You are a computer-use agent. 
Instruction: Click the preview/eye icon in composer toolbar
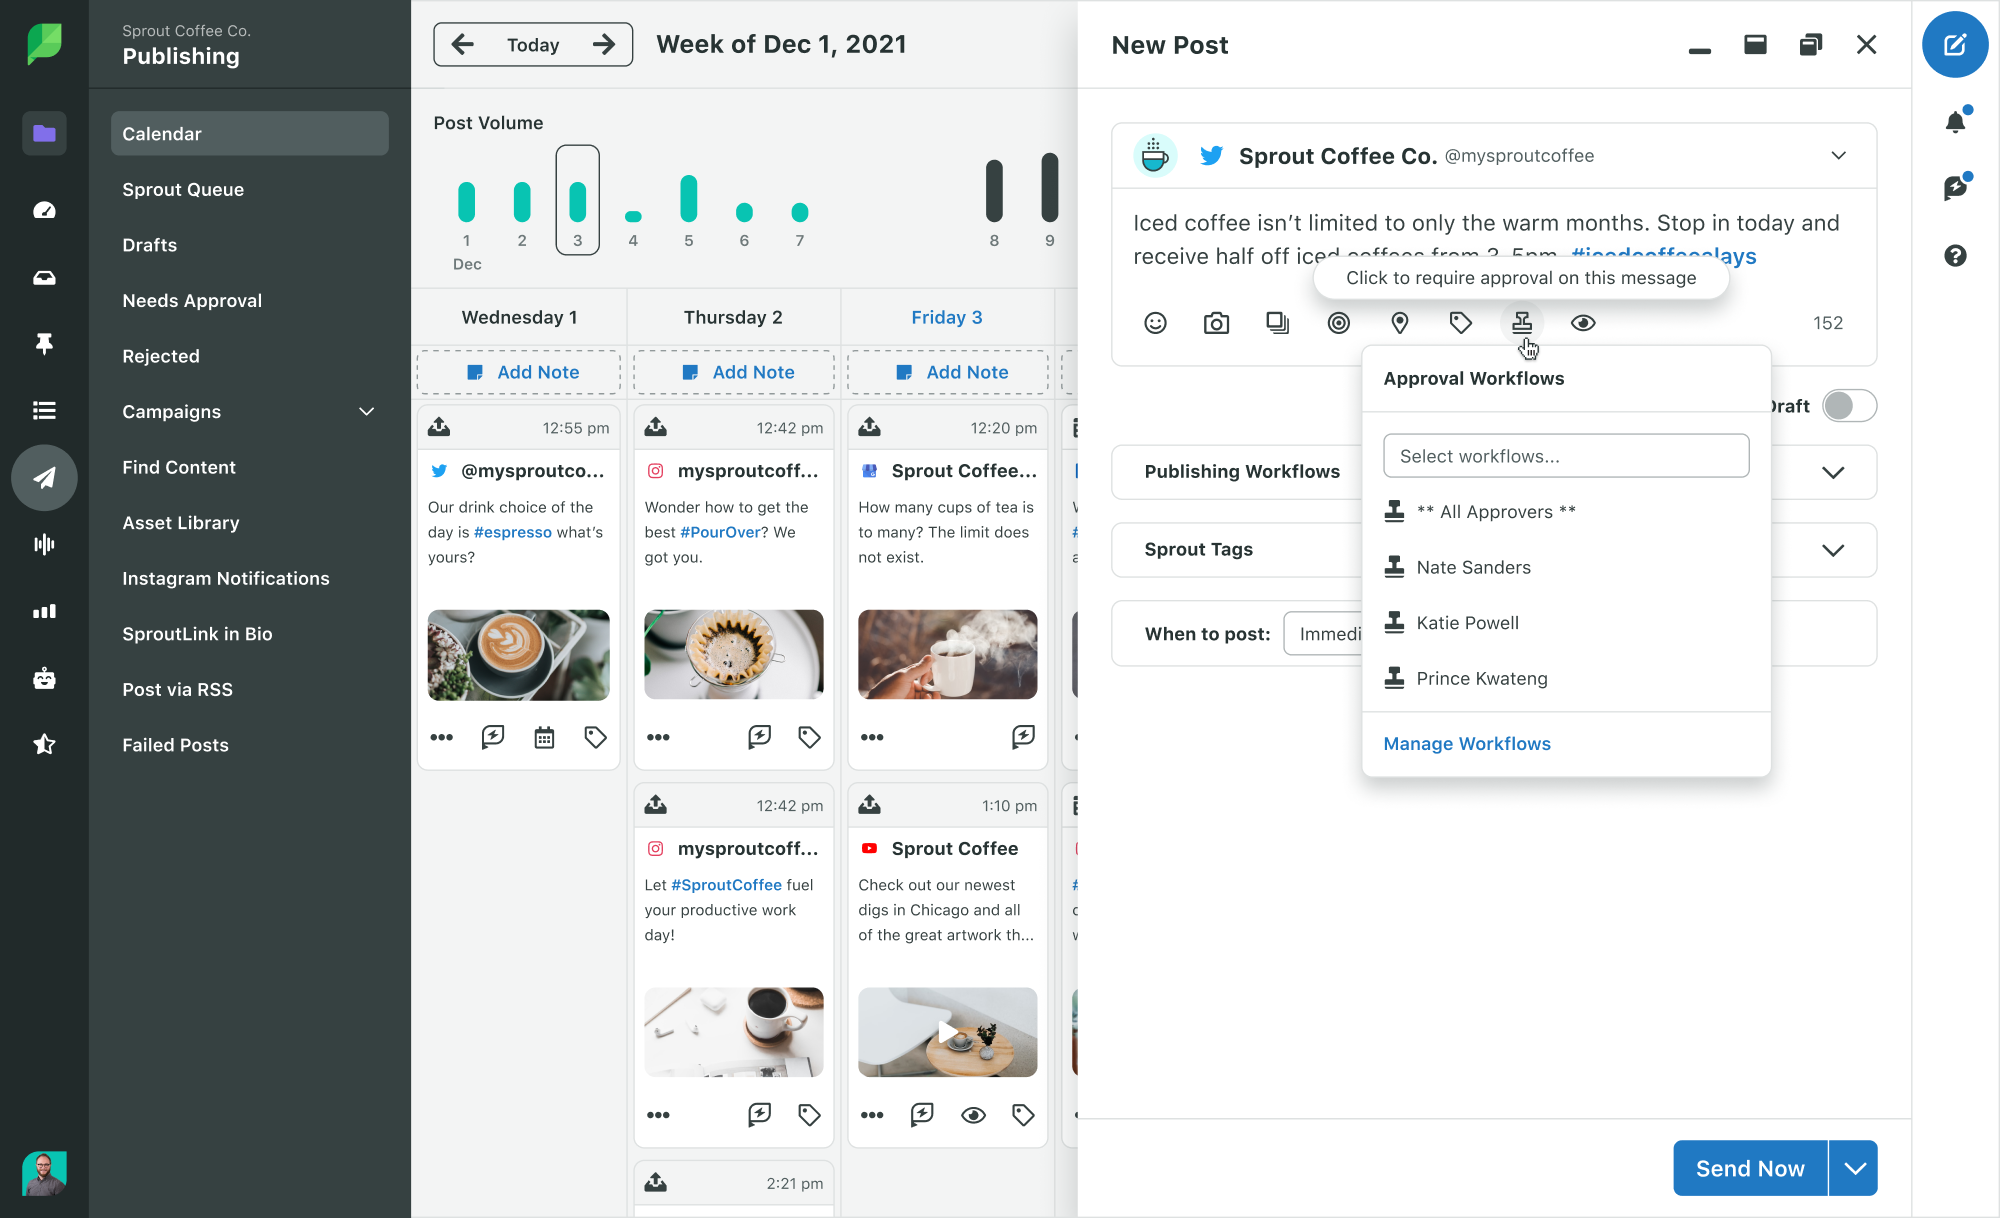(1583, 323)
